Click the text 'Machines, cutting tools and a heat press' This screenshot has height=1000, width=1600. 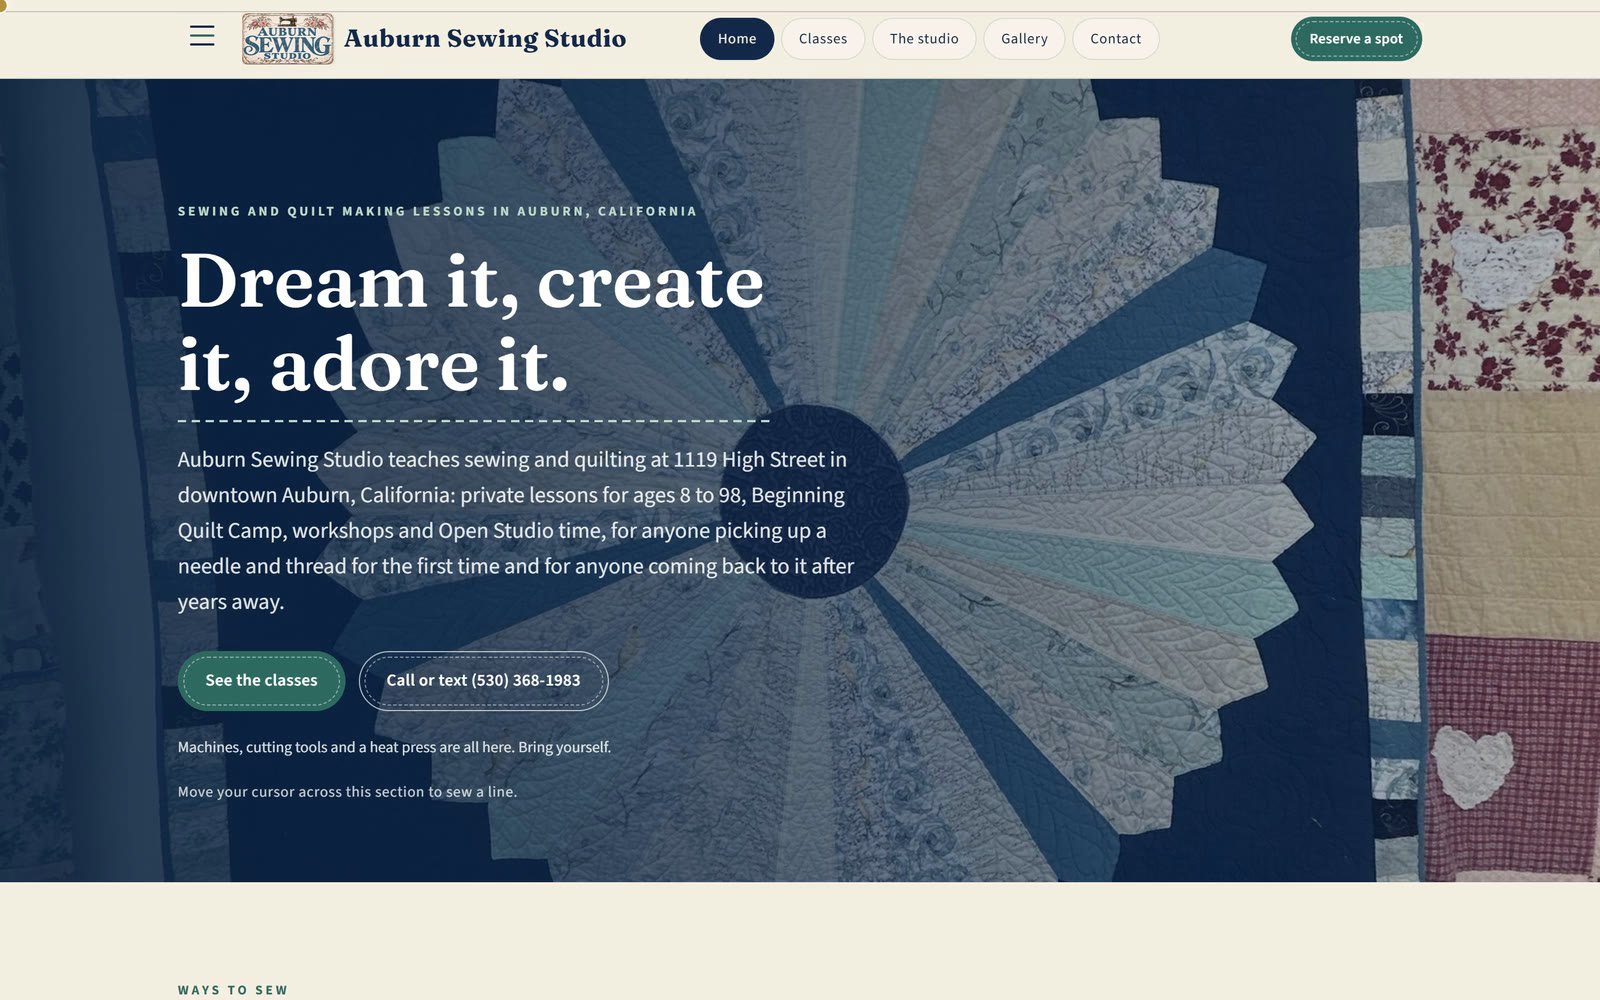pos(394,747)
